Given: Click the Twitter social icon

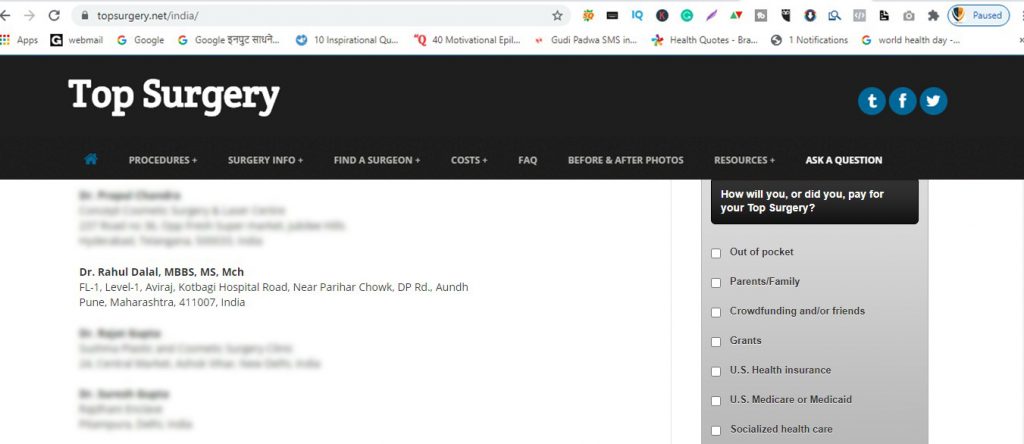Looking at the screenshot, I should click(x=933, y=101).
